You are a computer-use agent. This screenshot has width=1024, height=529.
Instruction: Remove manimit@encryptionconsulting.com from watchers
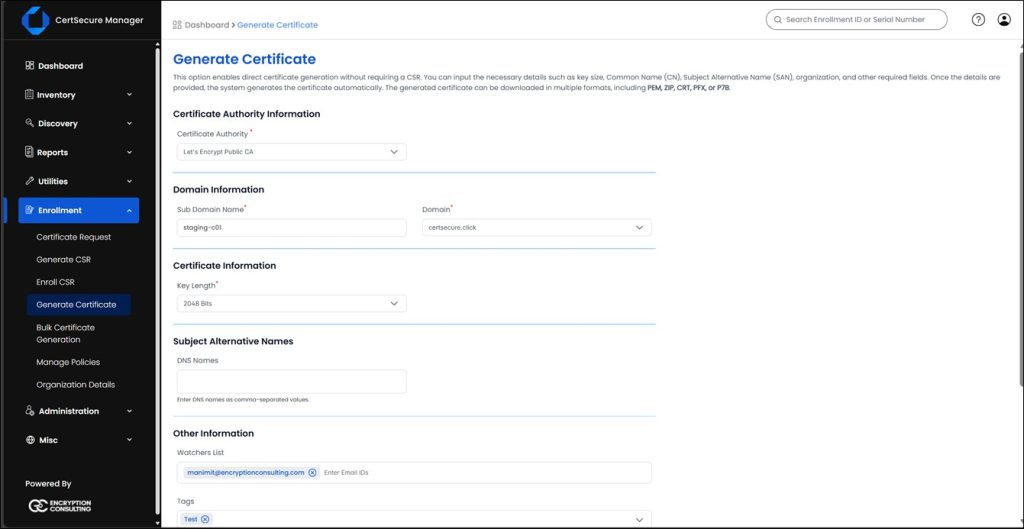pos(312,472)
